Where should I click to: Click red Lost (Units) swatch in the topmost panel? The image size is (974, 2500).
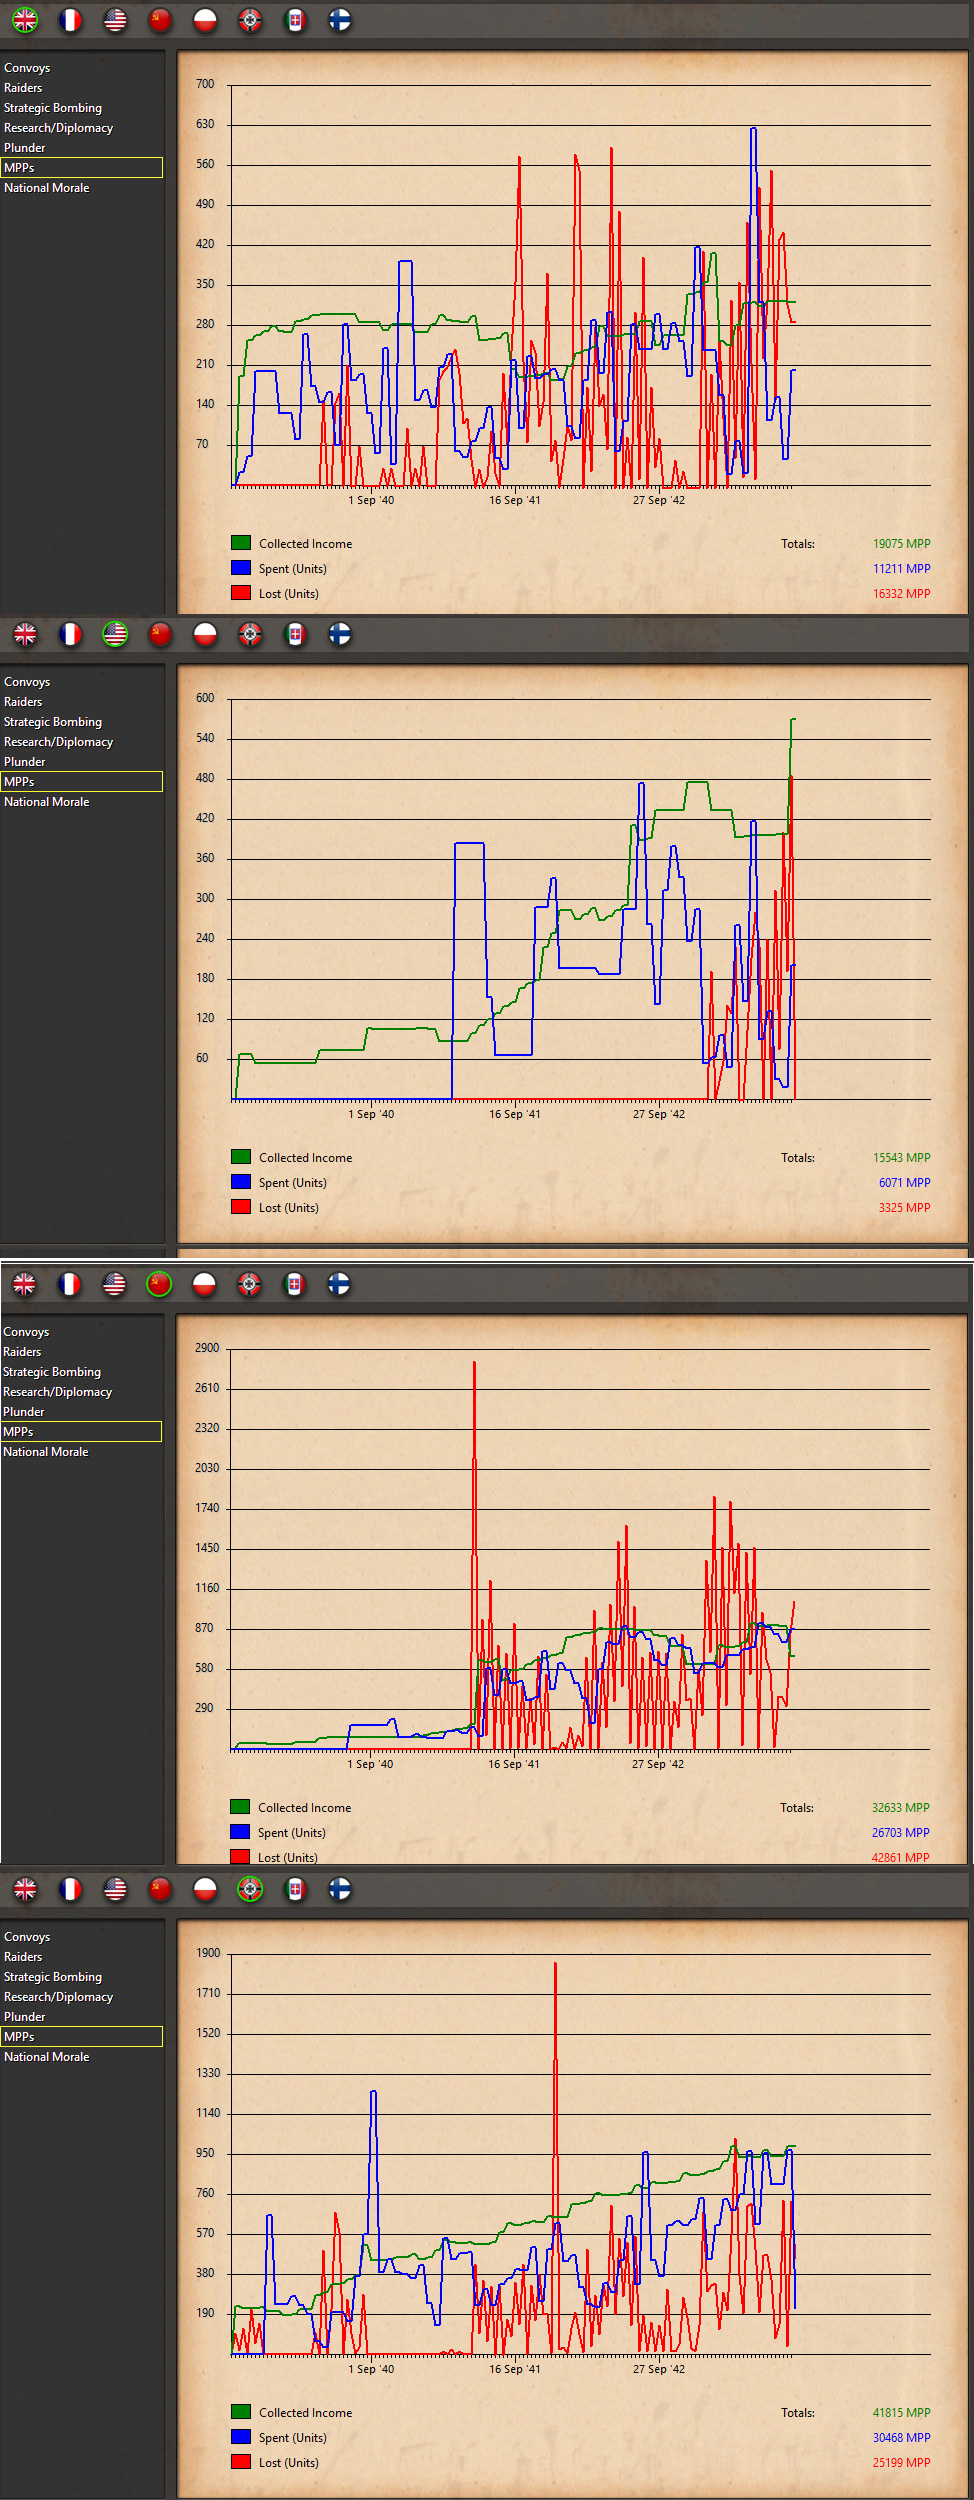(241, 593)
